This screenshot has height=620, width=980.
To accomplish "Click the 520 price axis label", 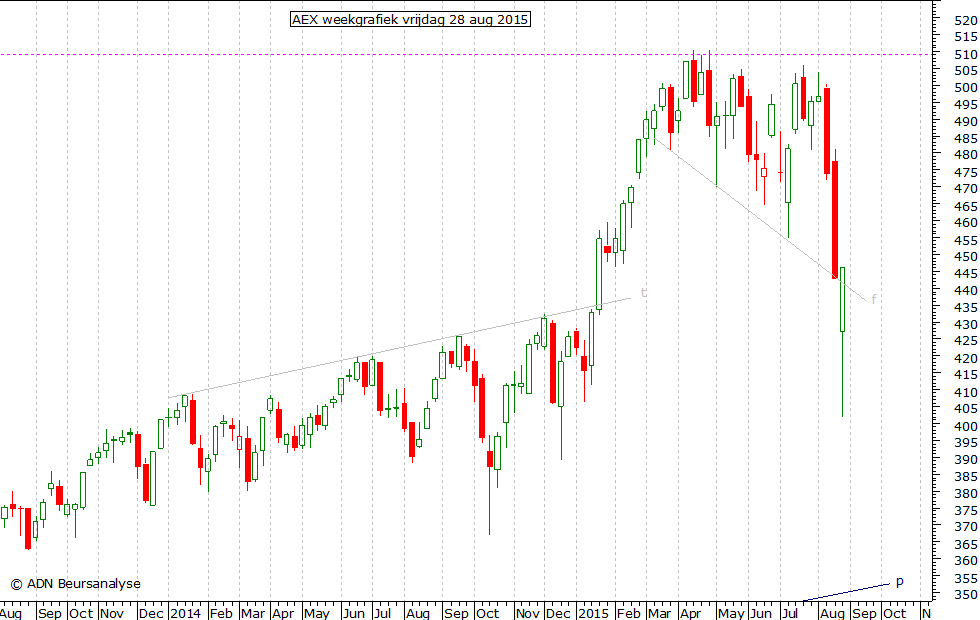I will pyautogui.click(x=966, y=20).
